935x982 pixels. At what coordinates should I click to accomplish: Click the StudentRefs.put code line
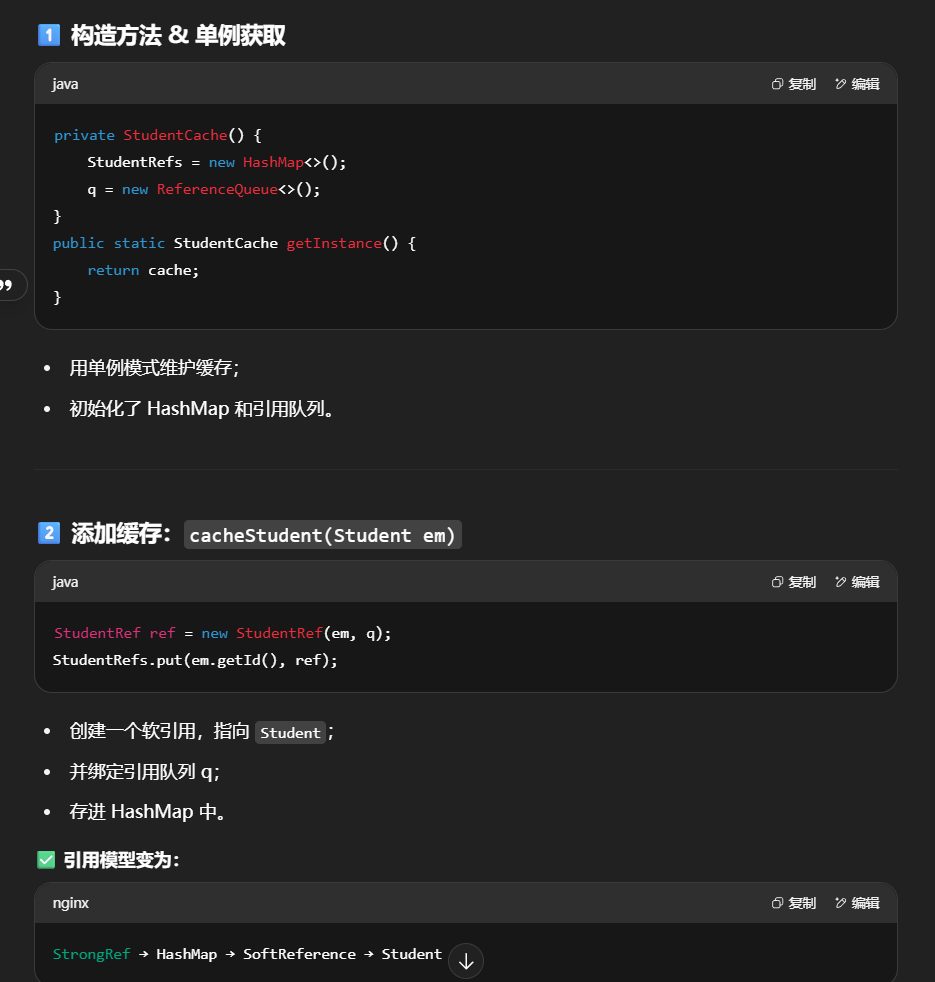(195, 660)
